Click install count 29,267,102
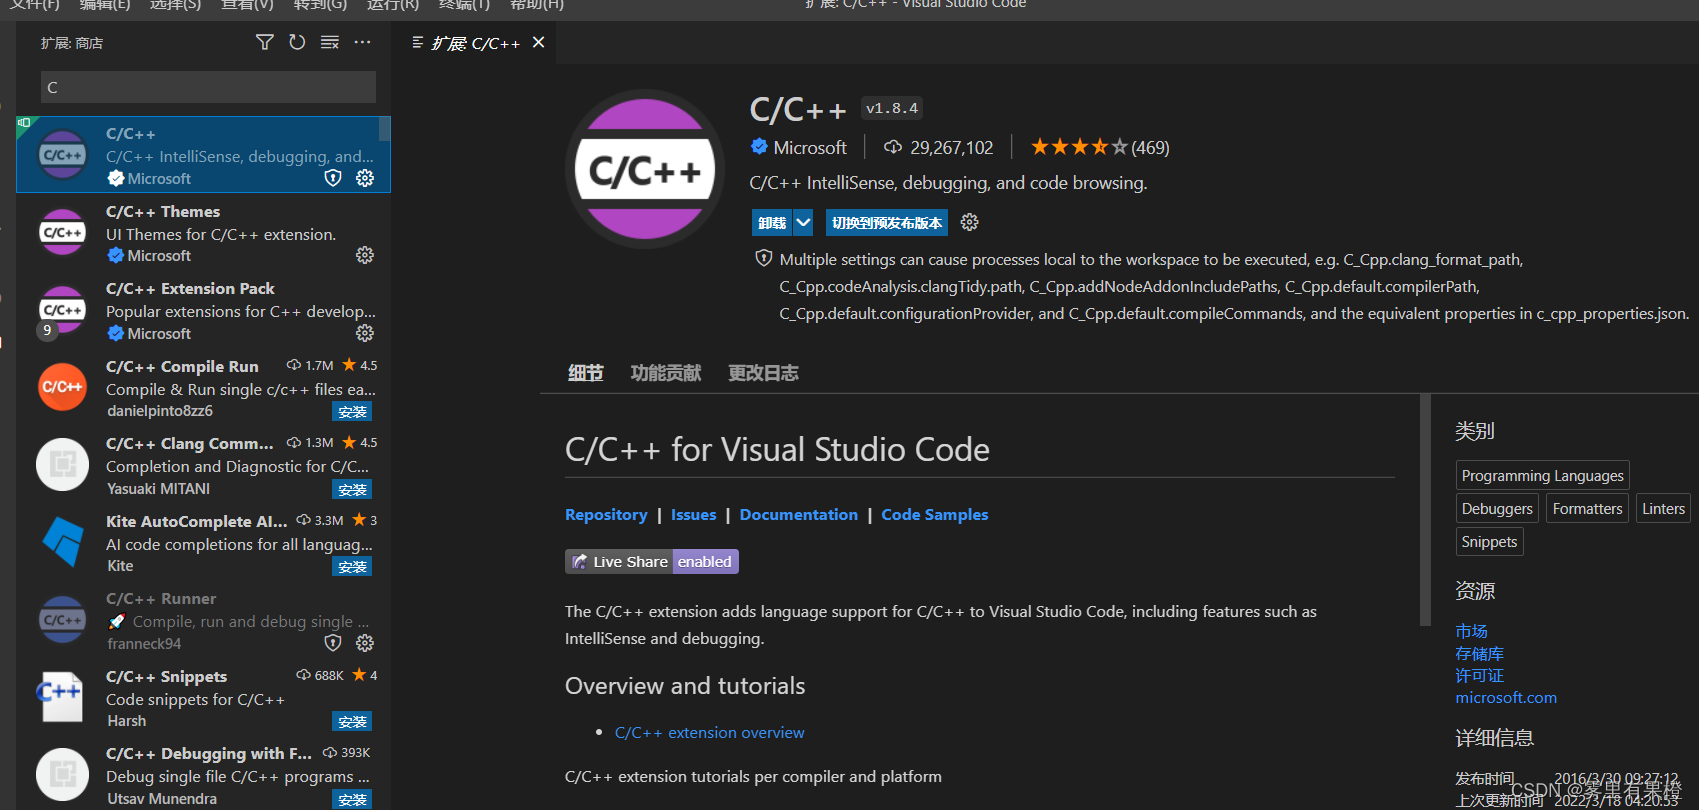 (938, 147)
